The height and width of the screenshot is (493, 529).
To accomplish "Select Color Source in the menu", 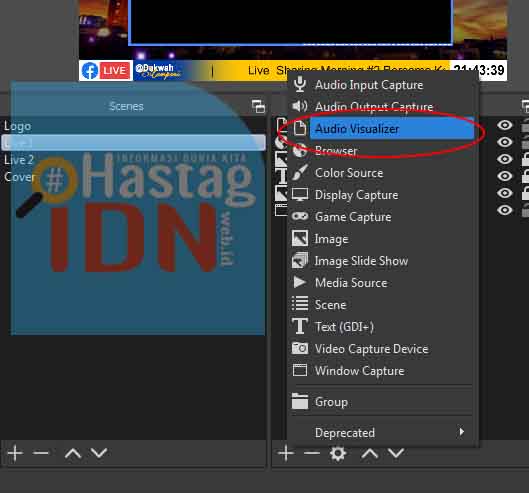I will (x=349, y=173).
